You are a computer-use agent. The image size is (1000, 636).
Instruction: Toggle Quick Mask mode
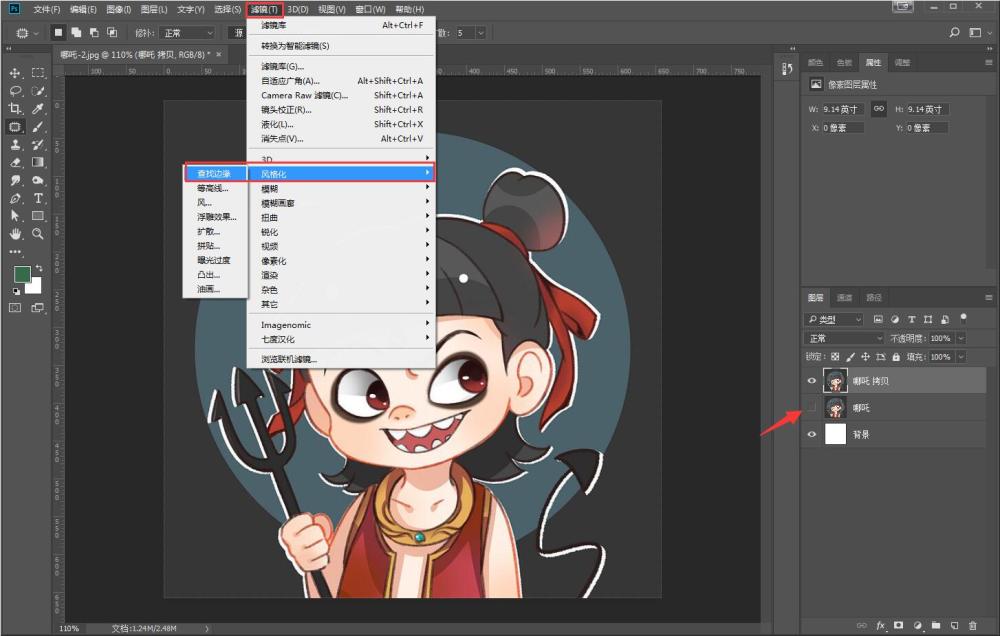click(x=15, y=308)
